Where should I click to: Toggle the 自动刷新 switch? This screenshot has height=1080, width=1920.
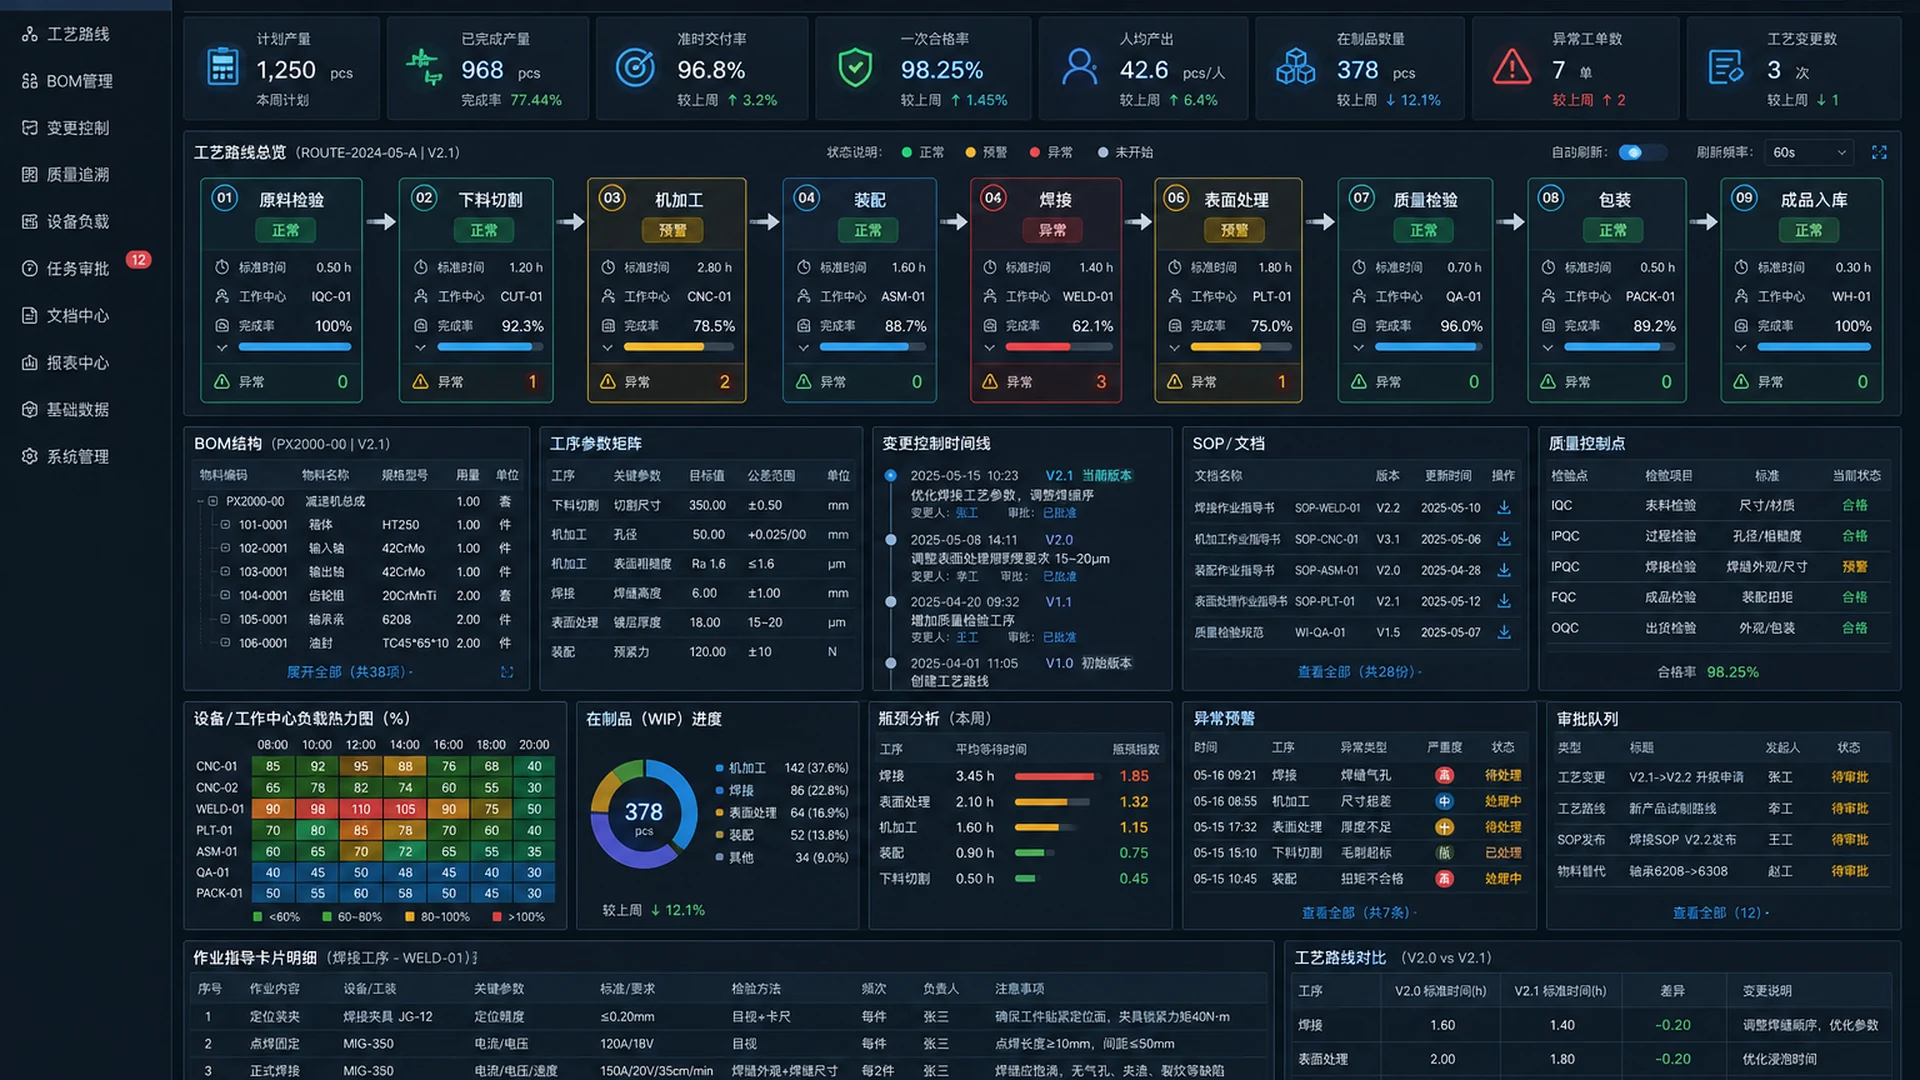(1642, 153)
